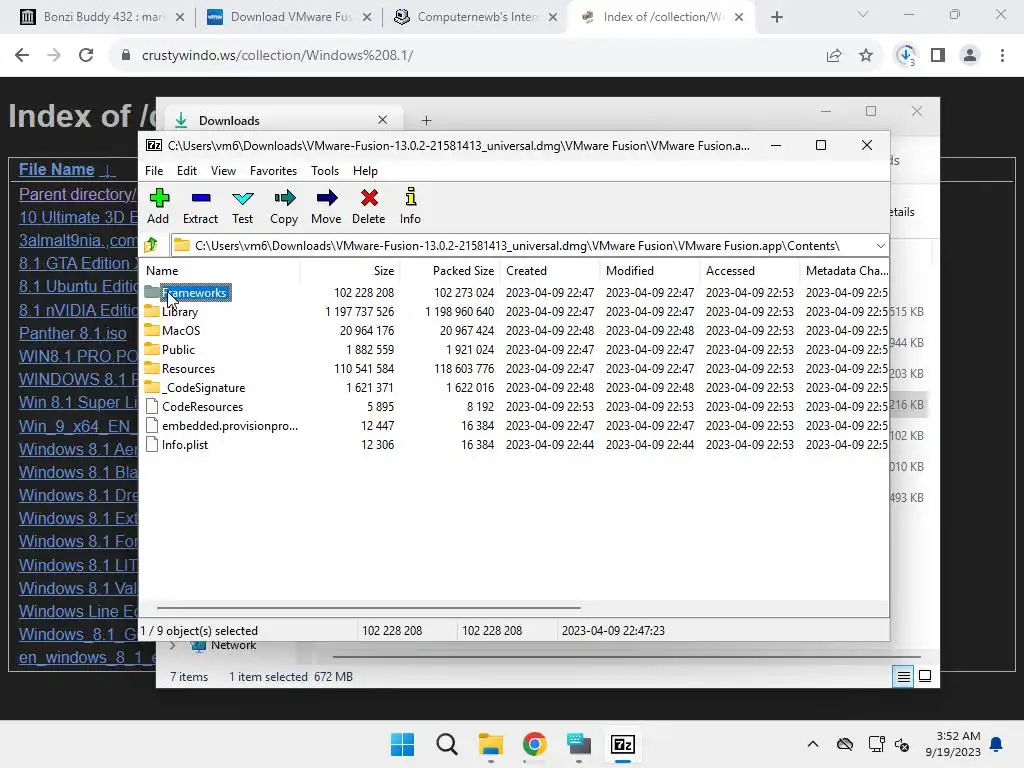This screenshot has width=1024, height=768.
Task: Toggle Chrome side panel icon
Action: (938, 56)
